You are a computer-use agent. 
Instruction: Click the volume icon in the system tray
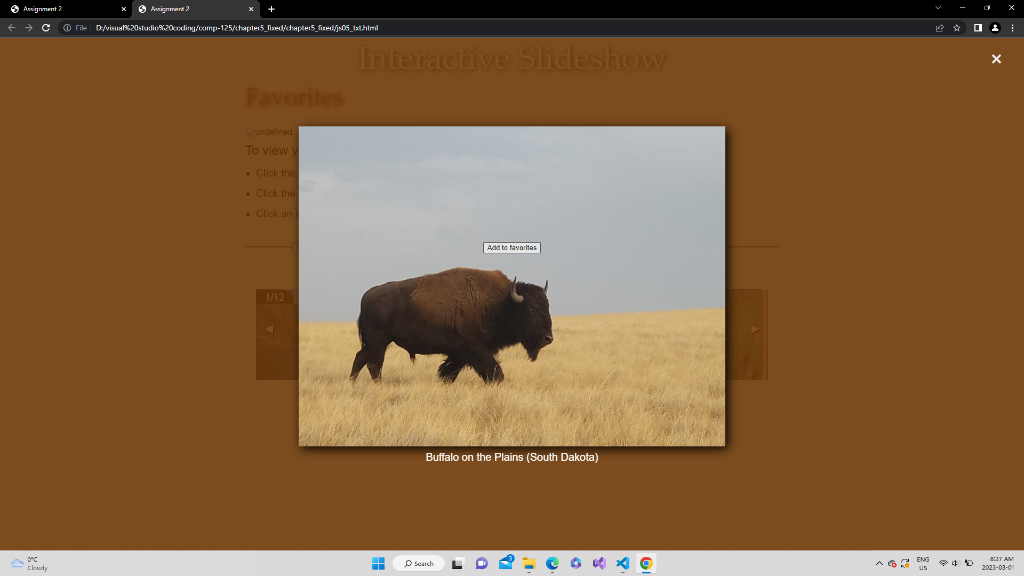[955, 563]
